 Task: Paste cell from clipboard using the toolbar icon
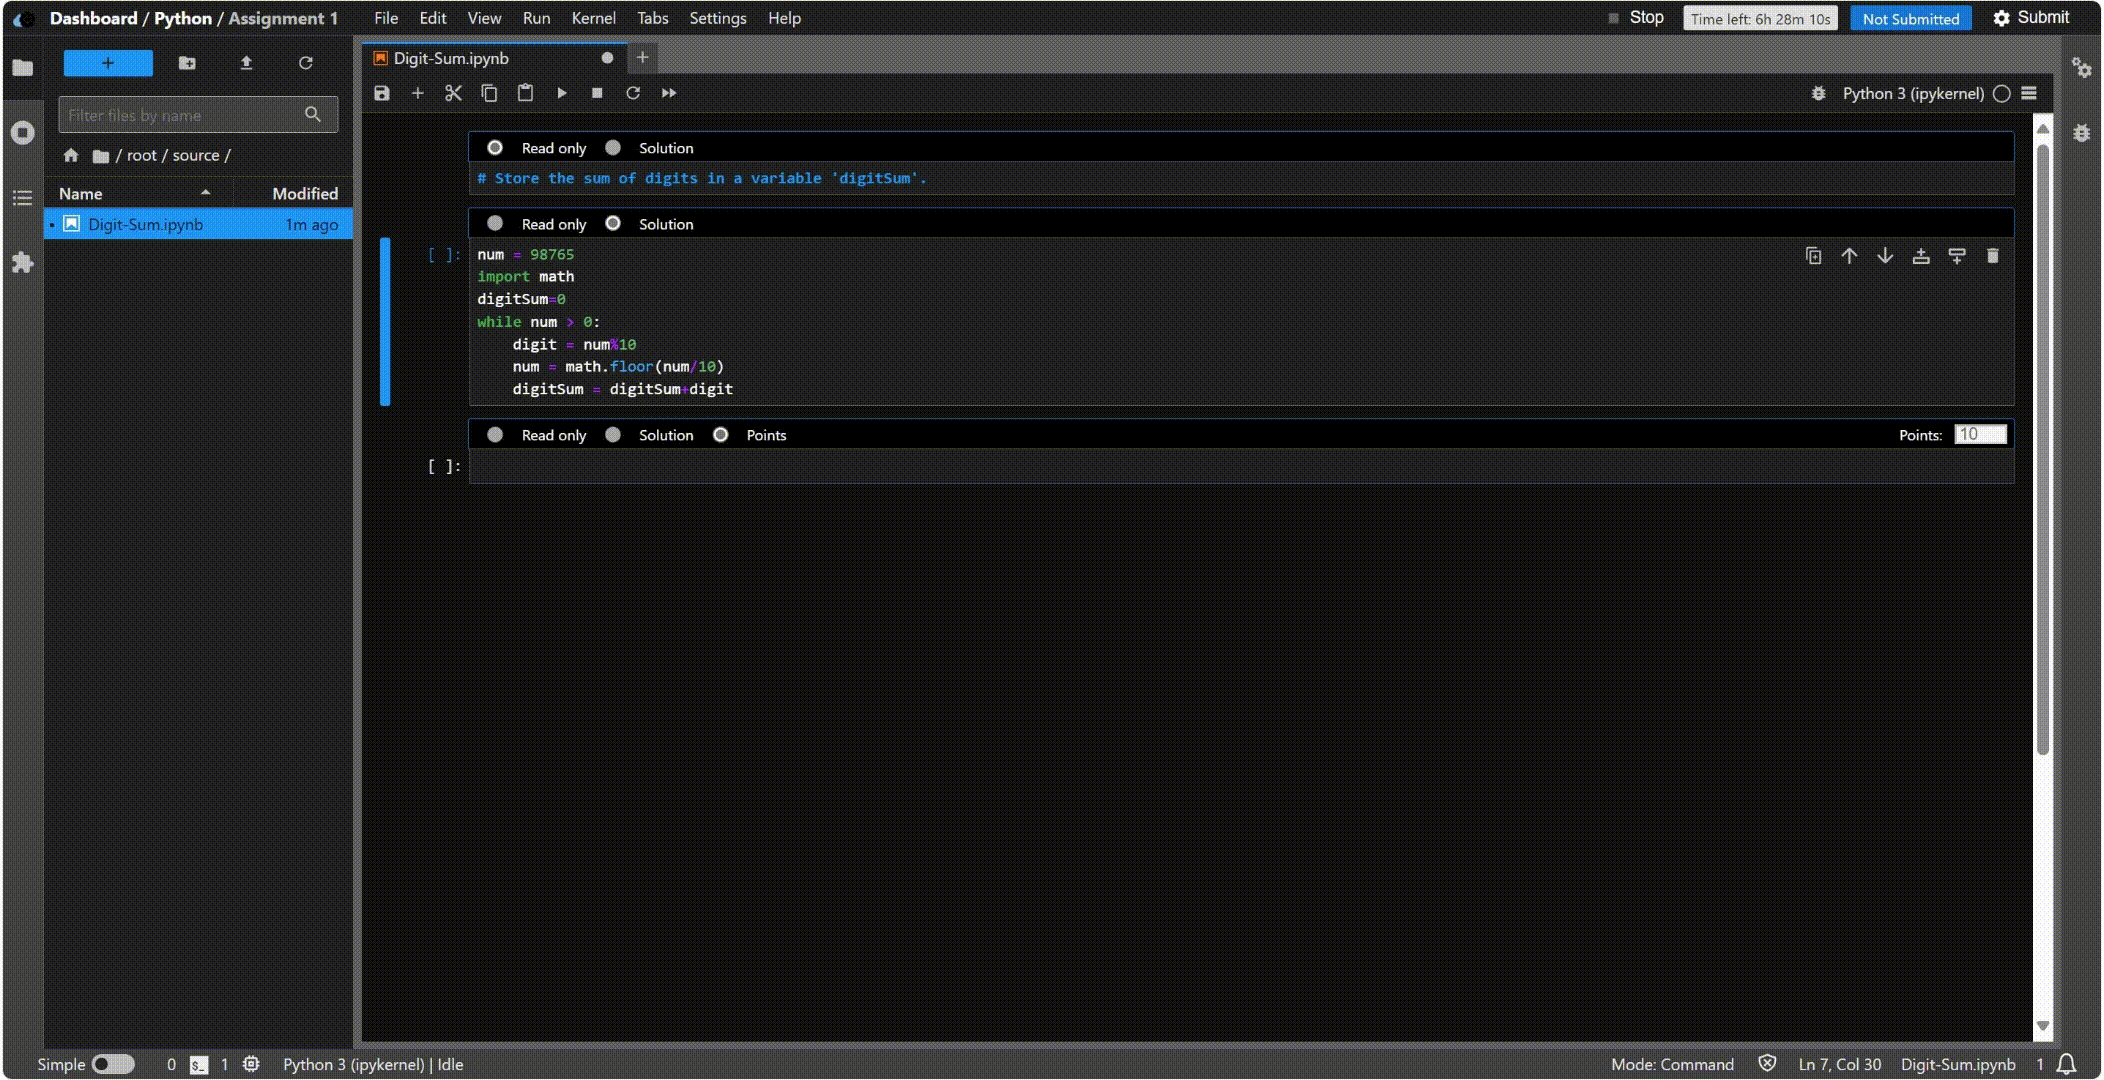[525, 93]
